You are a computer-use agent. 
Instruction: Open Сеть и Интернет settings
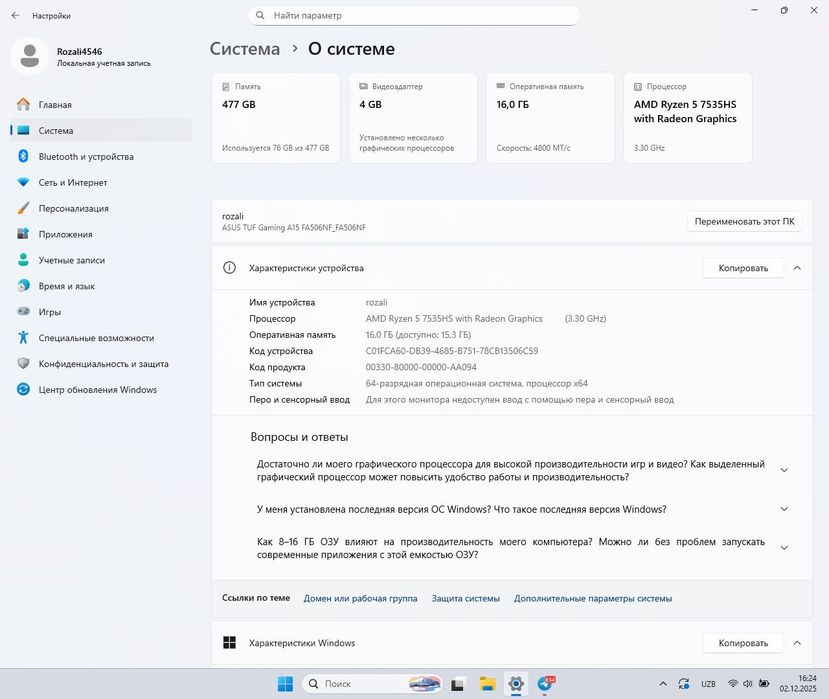100,182
